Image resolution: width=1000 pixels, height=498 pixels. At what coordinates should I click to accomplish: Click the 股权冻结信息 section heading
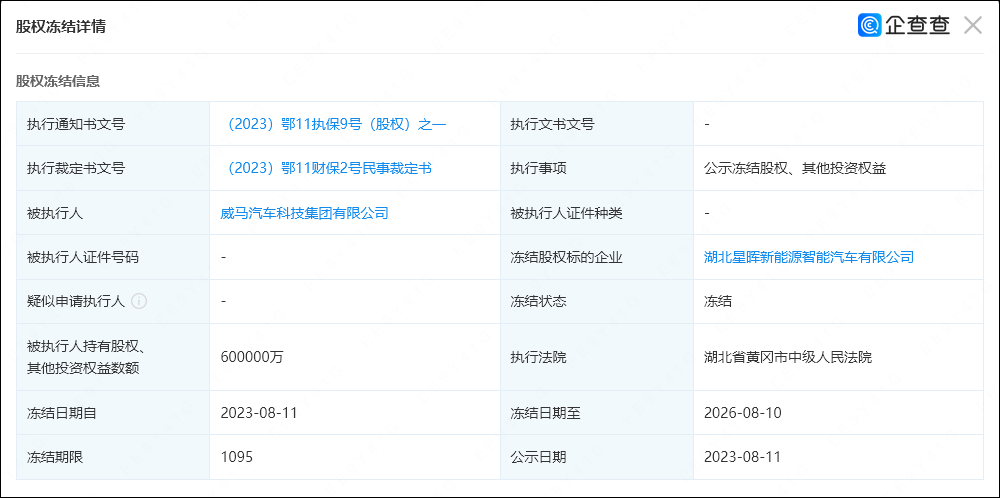pos(57,82)
